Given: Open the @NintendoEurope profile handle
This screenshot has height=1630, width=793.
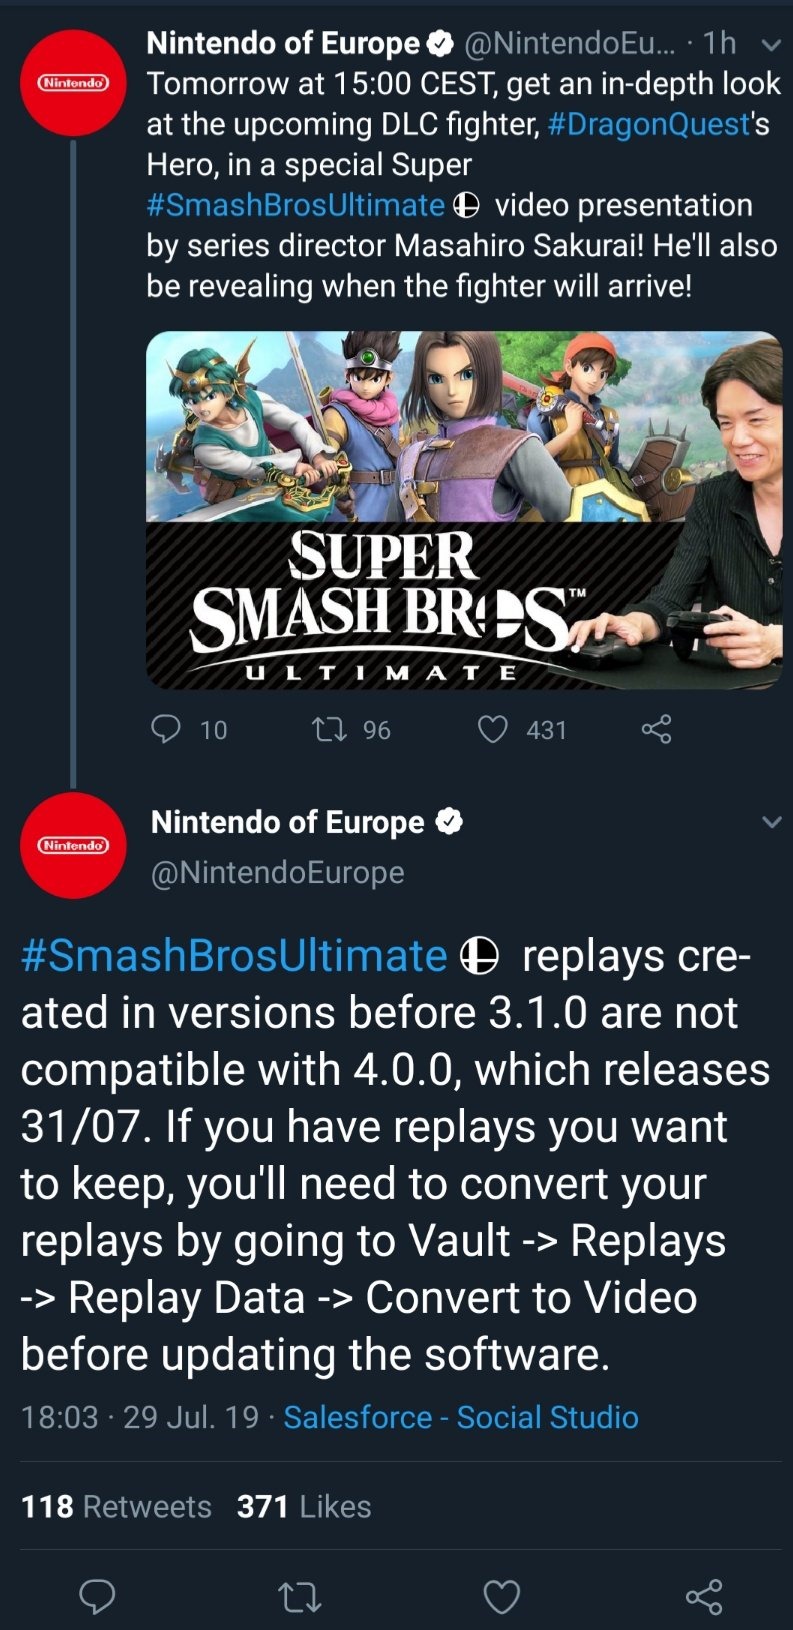Looking at the screenshot, I should [x=277, y=872].
